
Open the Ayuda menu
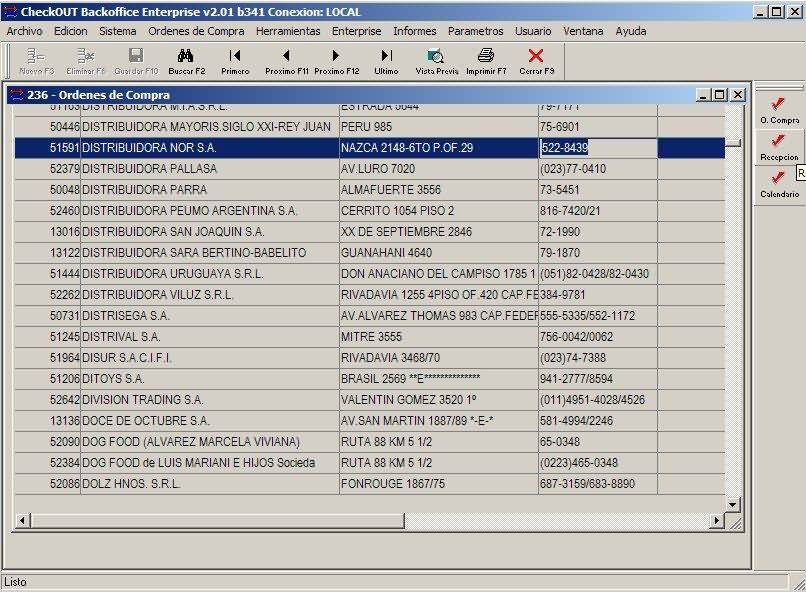[x=631, y=31]
